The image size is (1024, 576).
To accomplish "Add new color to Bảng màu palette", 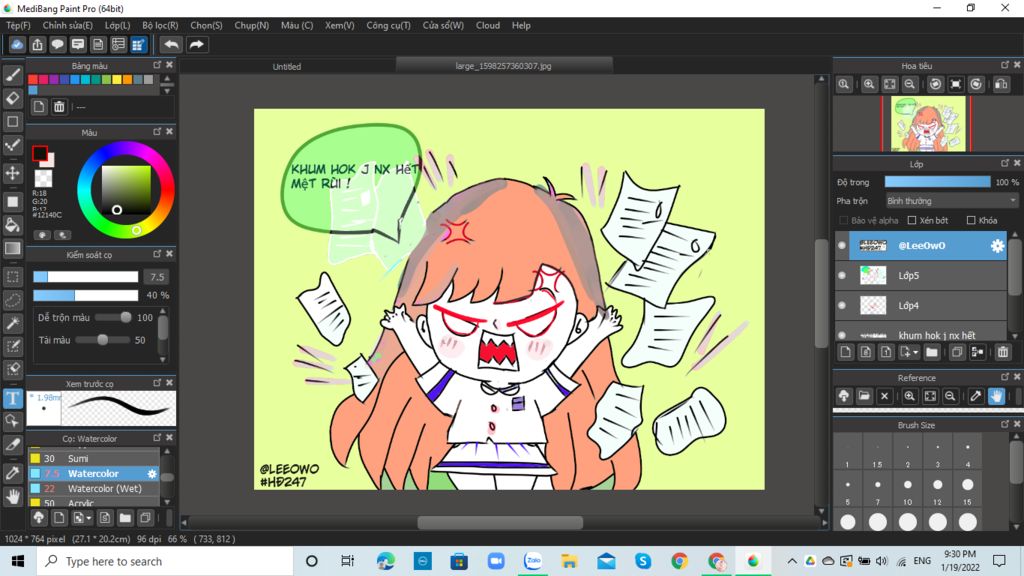I will coord(39,106).
